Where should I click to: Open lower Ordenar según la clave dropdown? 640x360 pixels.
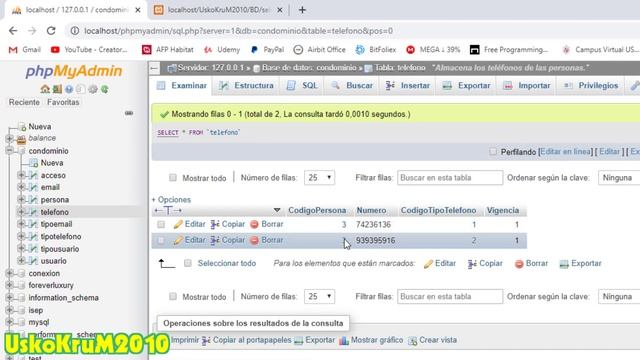(x=619, y=296)
